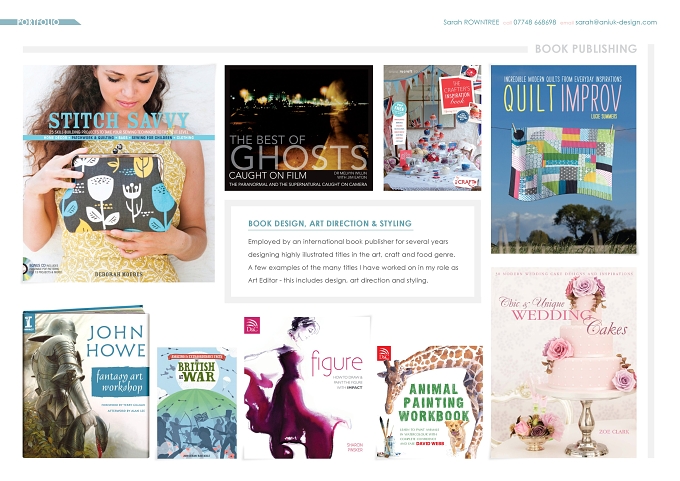
Task: Open the Chic & Unique Wedding Cakes cover
Action: (x=564, y=363)
